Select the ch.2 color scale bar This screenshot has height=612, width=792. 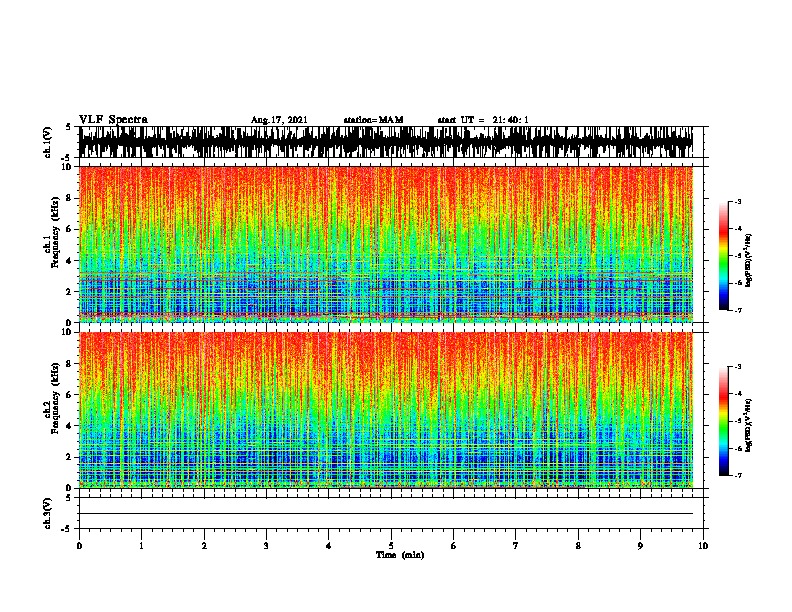tap(723, 421)
